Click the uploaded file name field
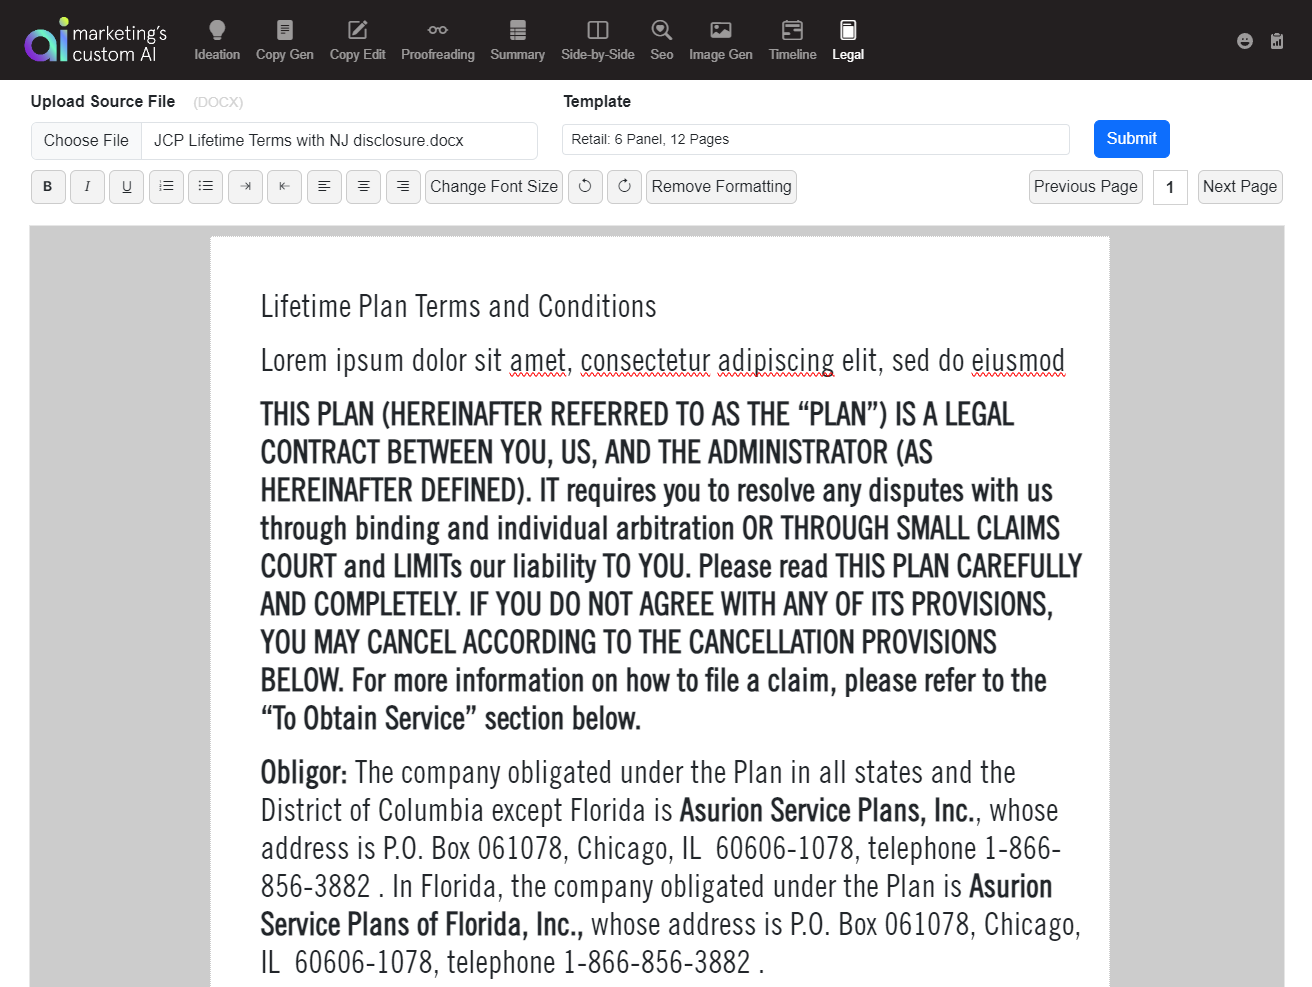This screenshot has width=1312, height=987. coord(339,141)
